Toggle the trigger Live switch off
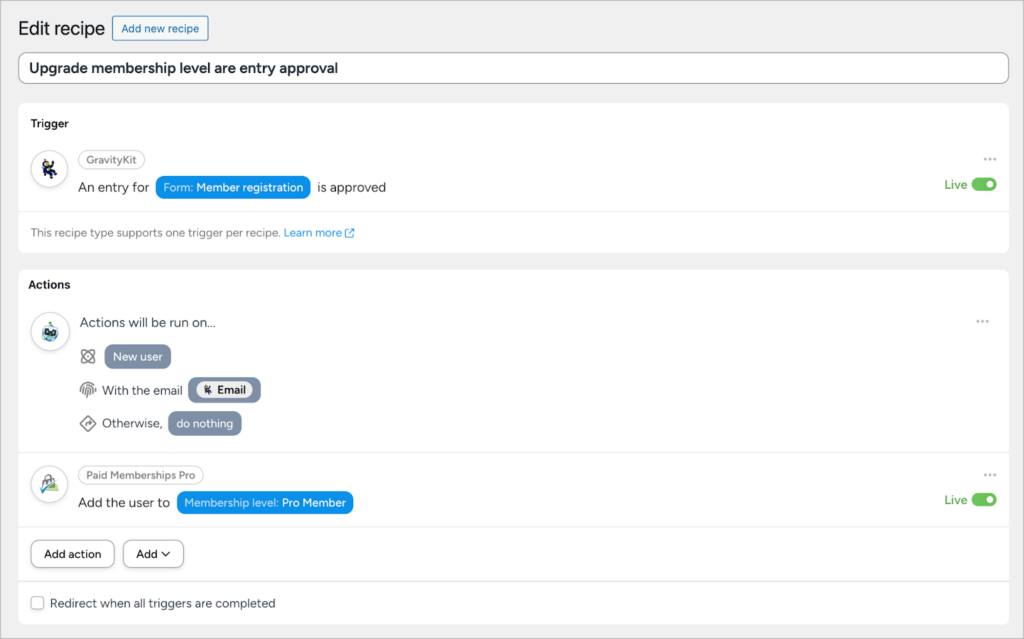Image resolution: width=1024 pixels, height=639 pixels. (x=982, y=184)
